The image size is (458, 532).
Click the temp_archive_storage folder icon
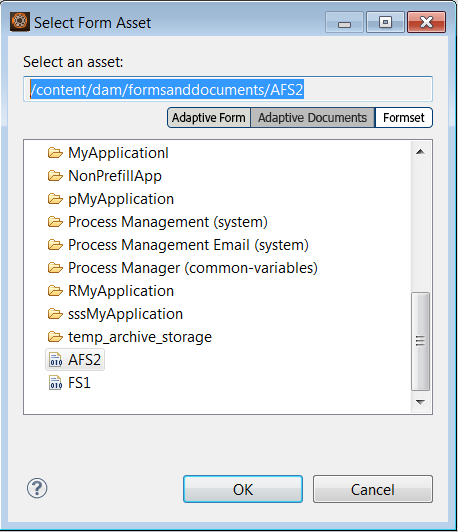pos(55,337)
